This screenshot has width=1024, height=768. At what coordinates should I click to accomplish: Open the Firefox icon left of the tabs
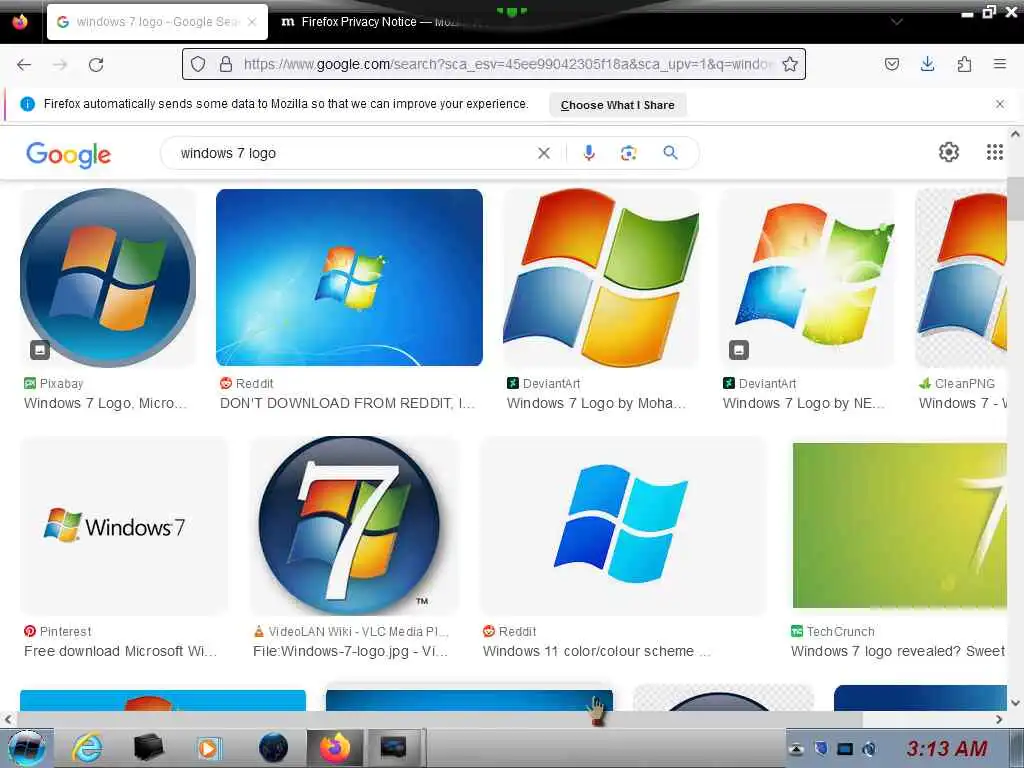tap(20, 22)
